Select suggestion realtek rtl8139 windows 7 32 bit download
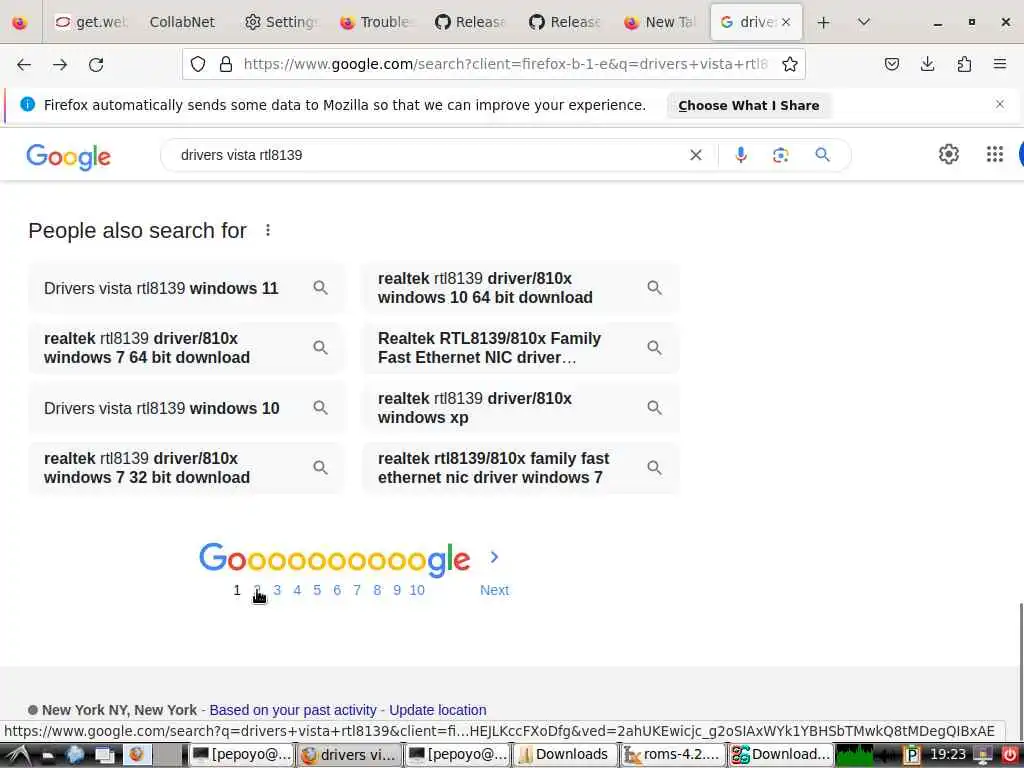Image resolution: width=1024 pixels, height=768 pixels. pyautogui.click(x=186, y=468)
